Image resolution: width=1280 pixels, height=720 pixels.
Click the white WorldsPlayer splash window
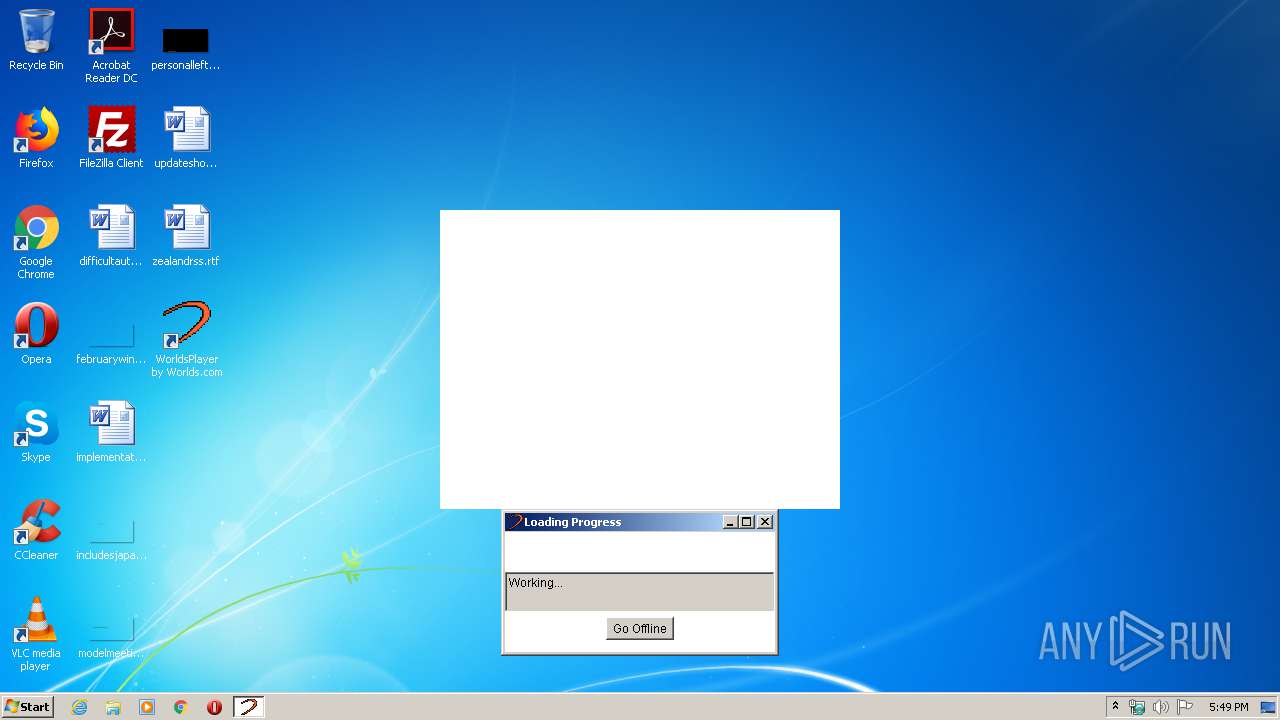640,359
